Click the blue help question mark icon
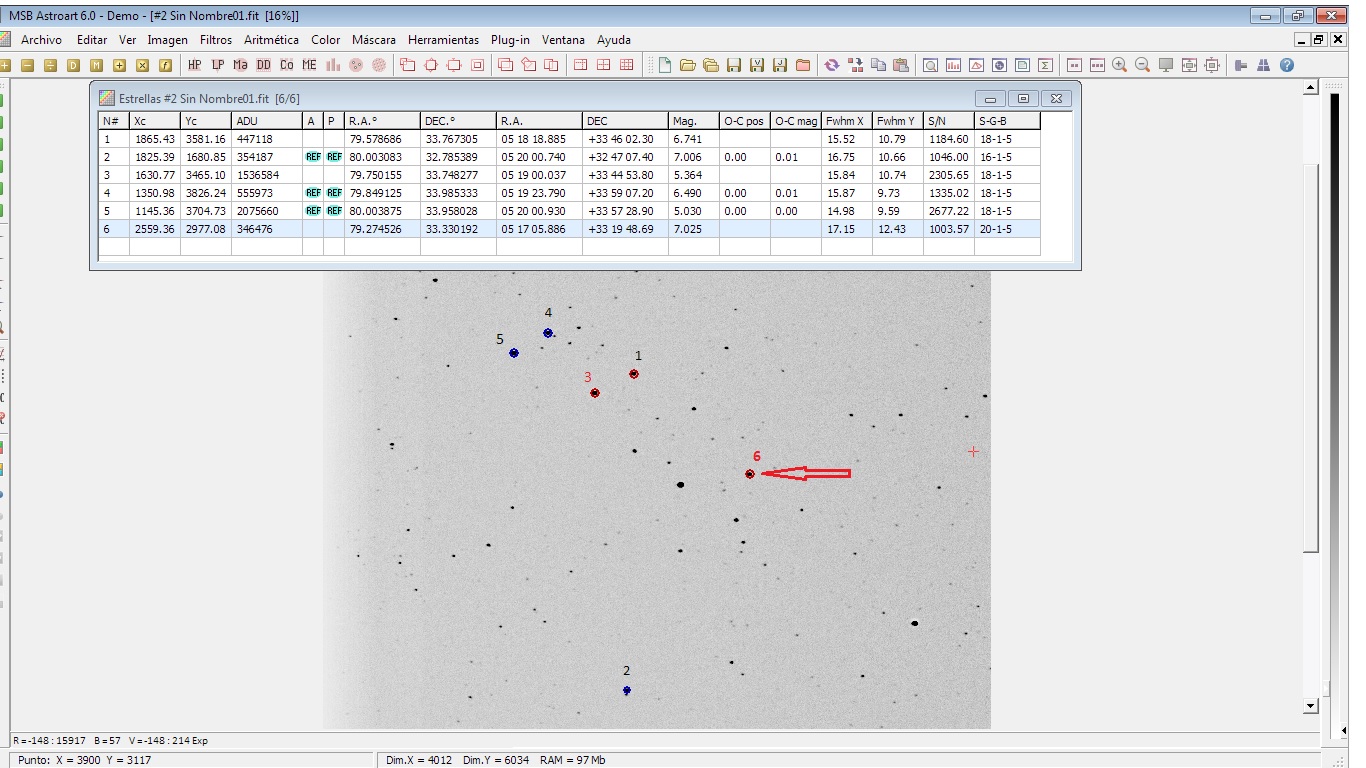Image resolution: width=1366 pixels, height=768 pixels. coord(1287,65)
